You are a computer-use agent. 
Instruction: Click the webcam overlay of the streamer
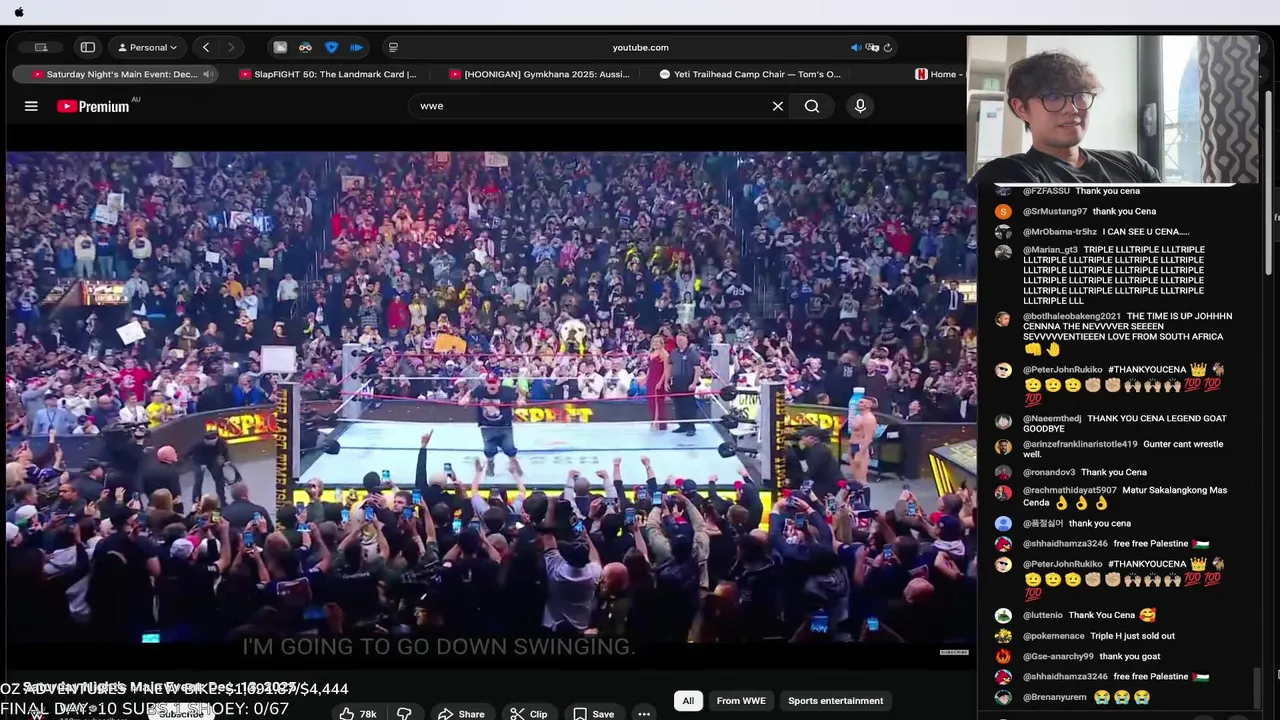coord(1112,109)
